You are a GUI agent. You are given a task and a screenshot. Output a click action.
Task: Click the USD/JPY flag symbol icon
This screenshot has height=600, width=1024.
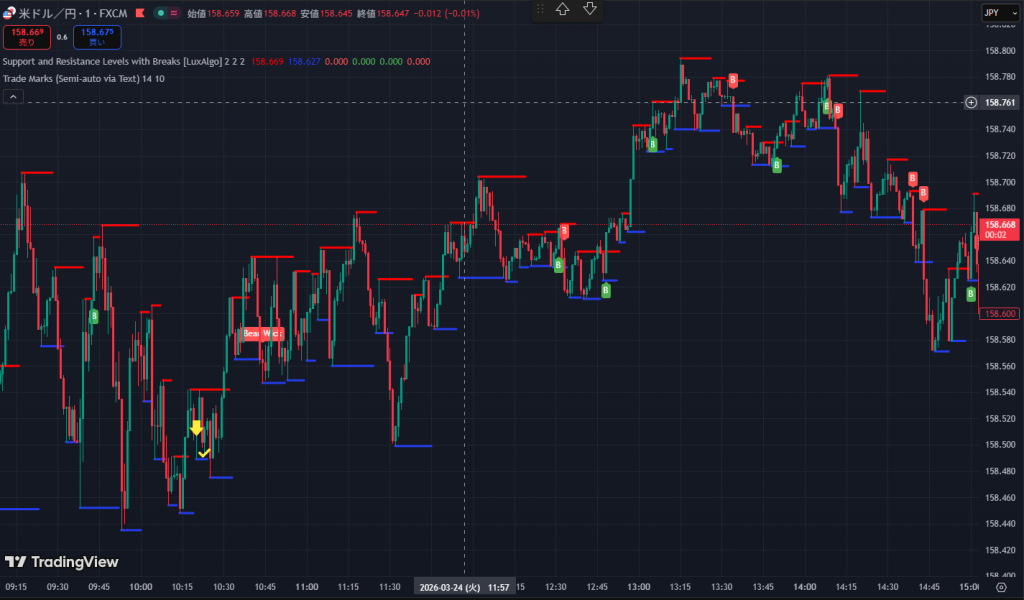tap(9, 14)
